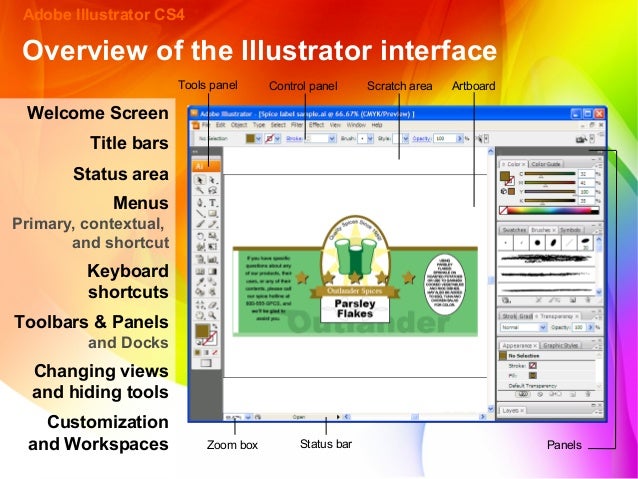Click the Change Screen Mode button
This screenshot has width=638, height=479.
point(206,363)
